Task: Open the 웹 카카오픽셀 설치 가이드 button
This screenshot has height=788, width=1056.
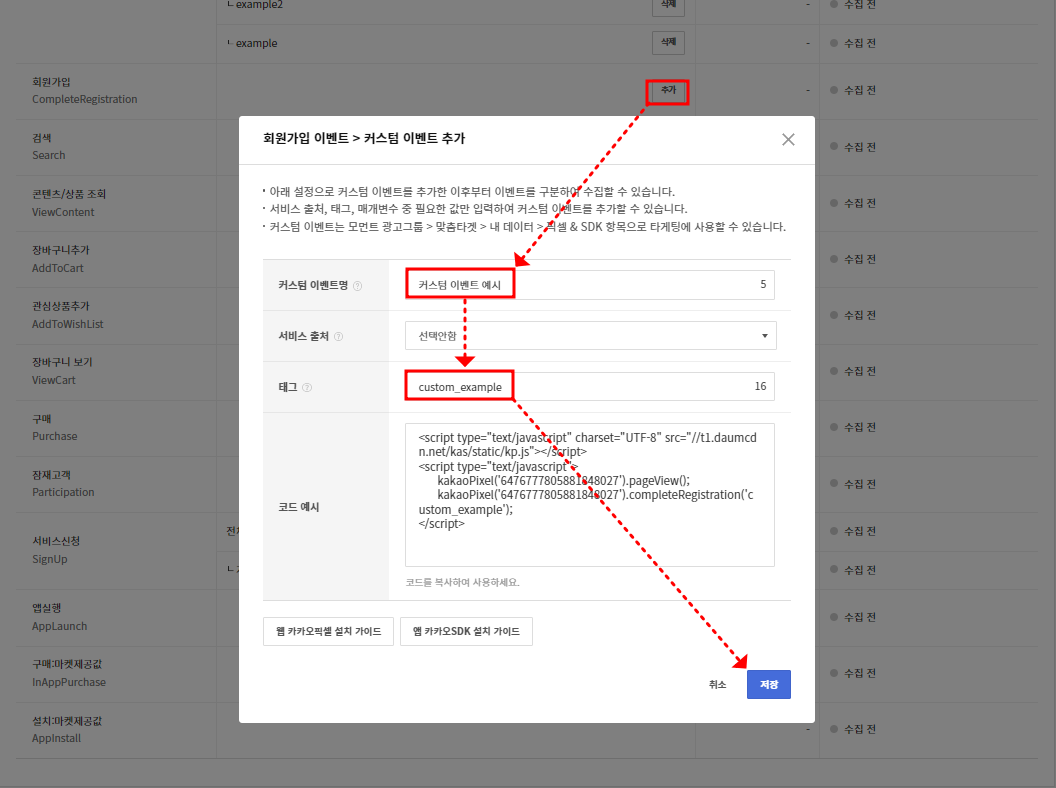Action: (x=329, y=632)
